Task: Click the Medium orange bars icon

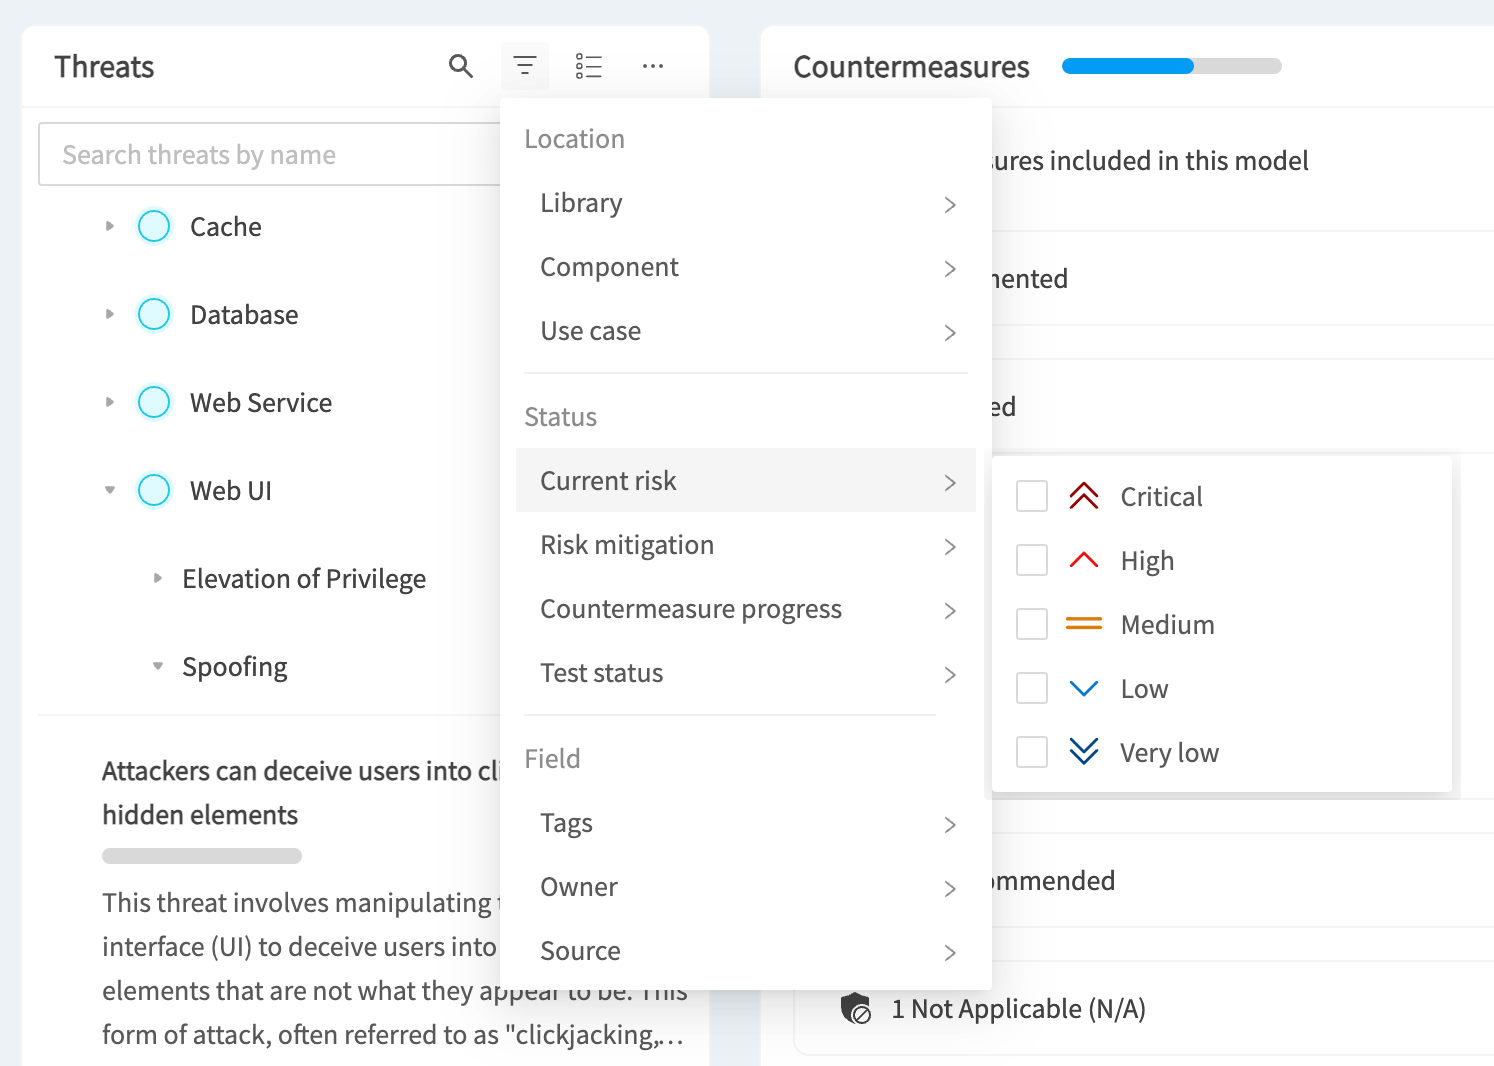Action: pos(1084,624)
